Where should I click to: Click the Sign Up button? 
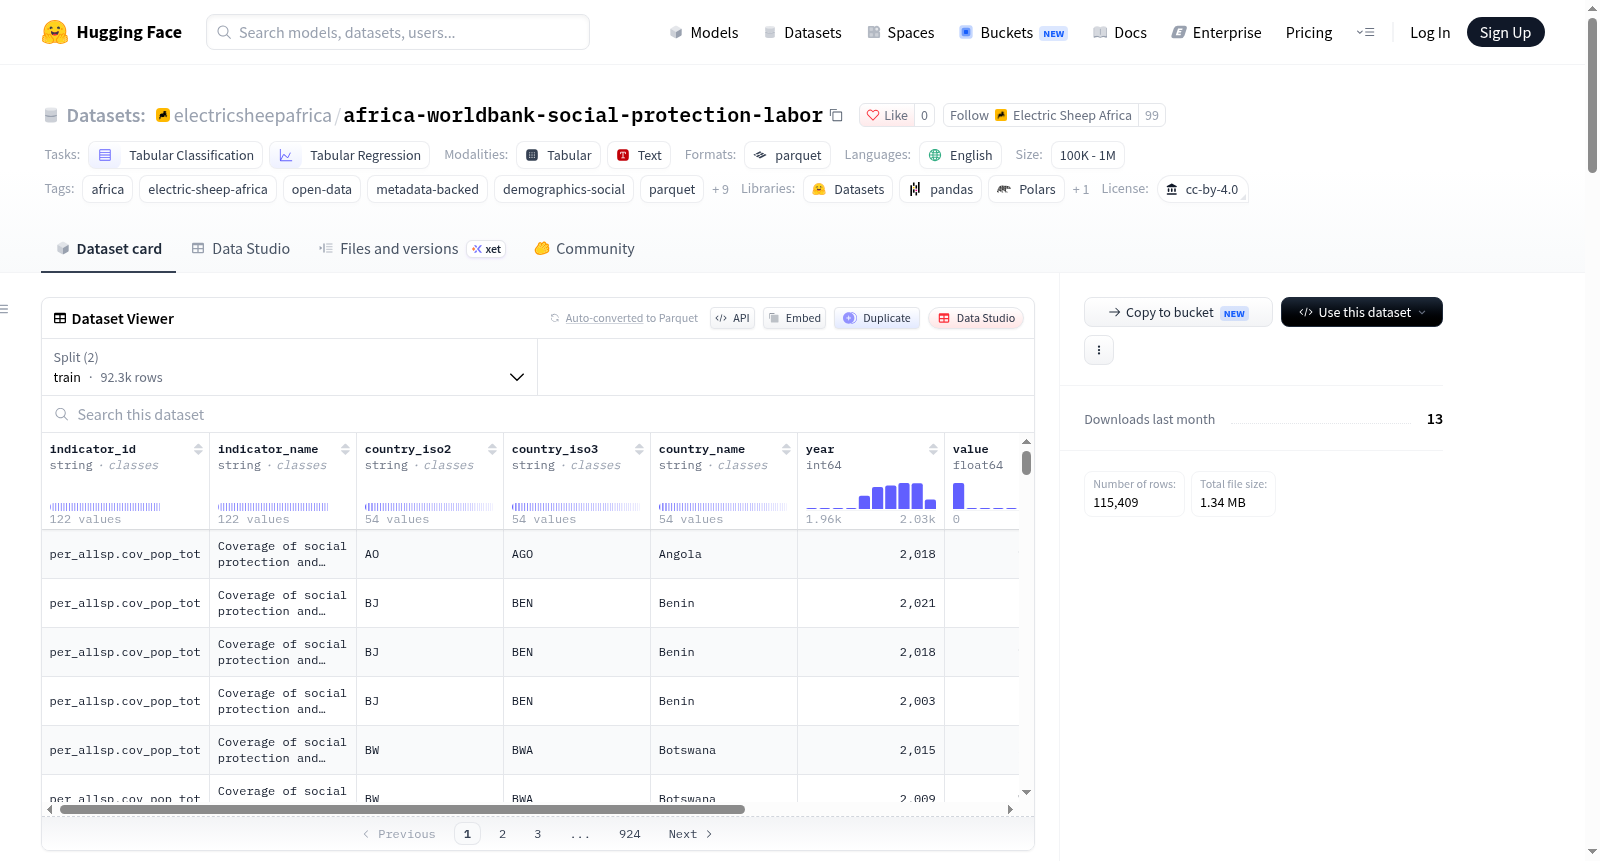(1505, 32)
